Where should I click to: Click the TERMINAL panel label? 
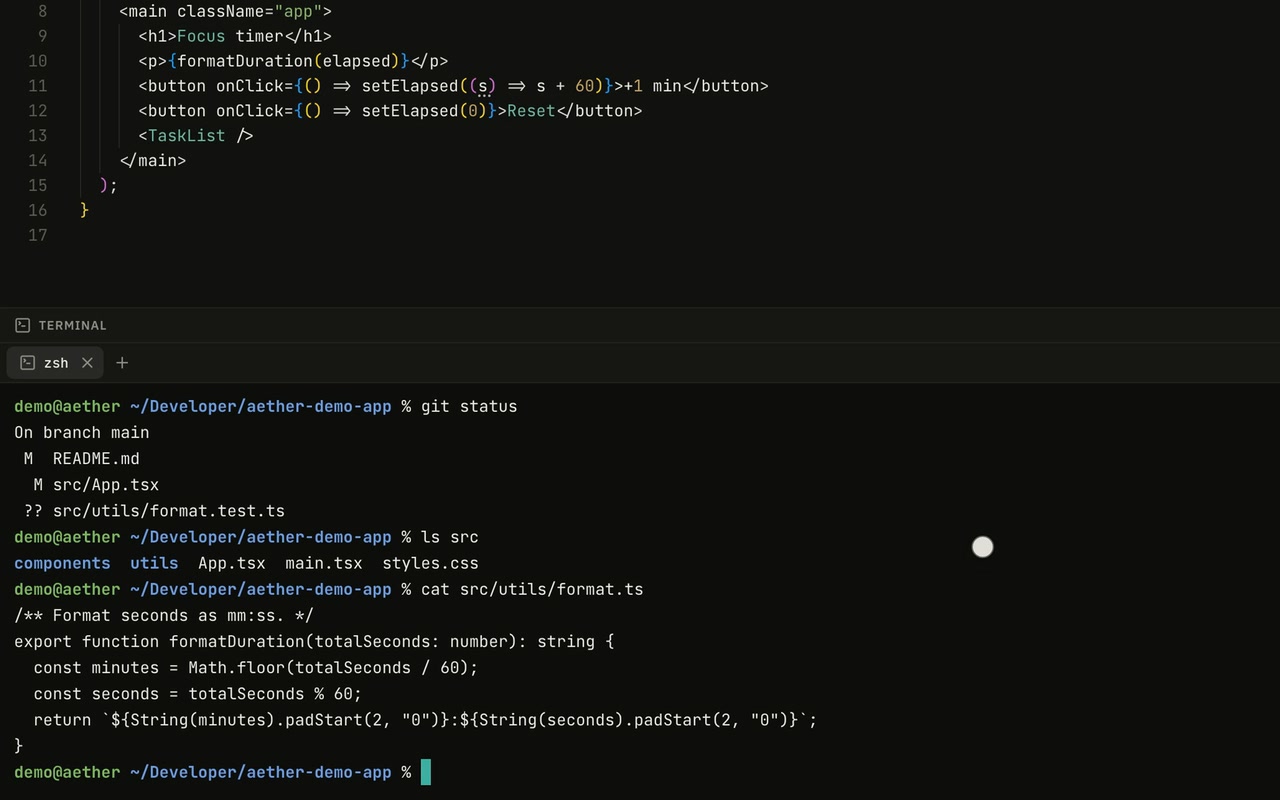pos(72,326)
